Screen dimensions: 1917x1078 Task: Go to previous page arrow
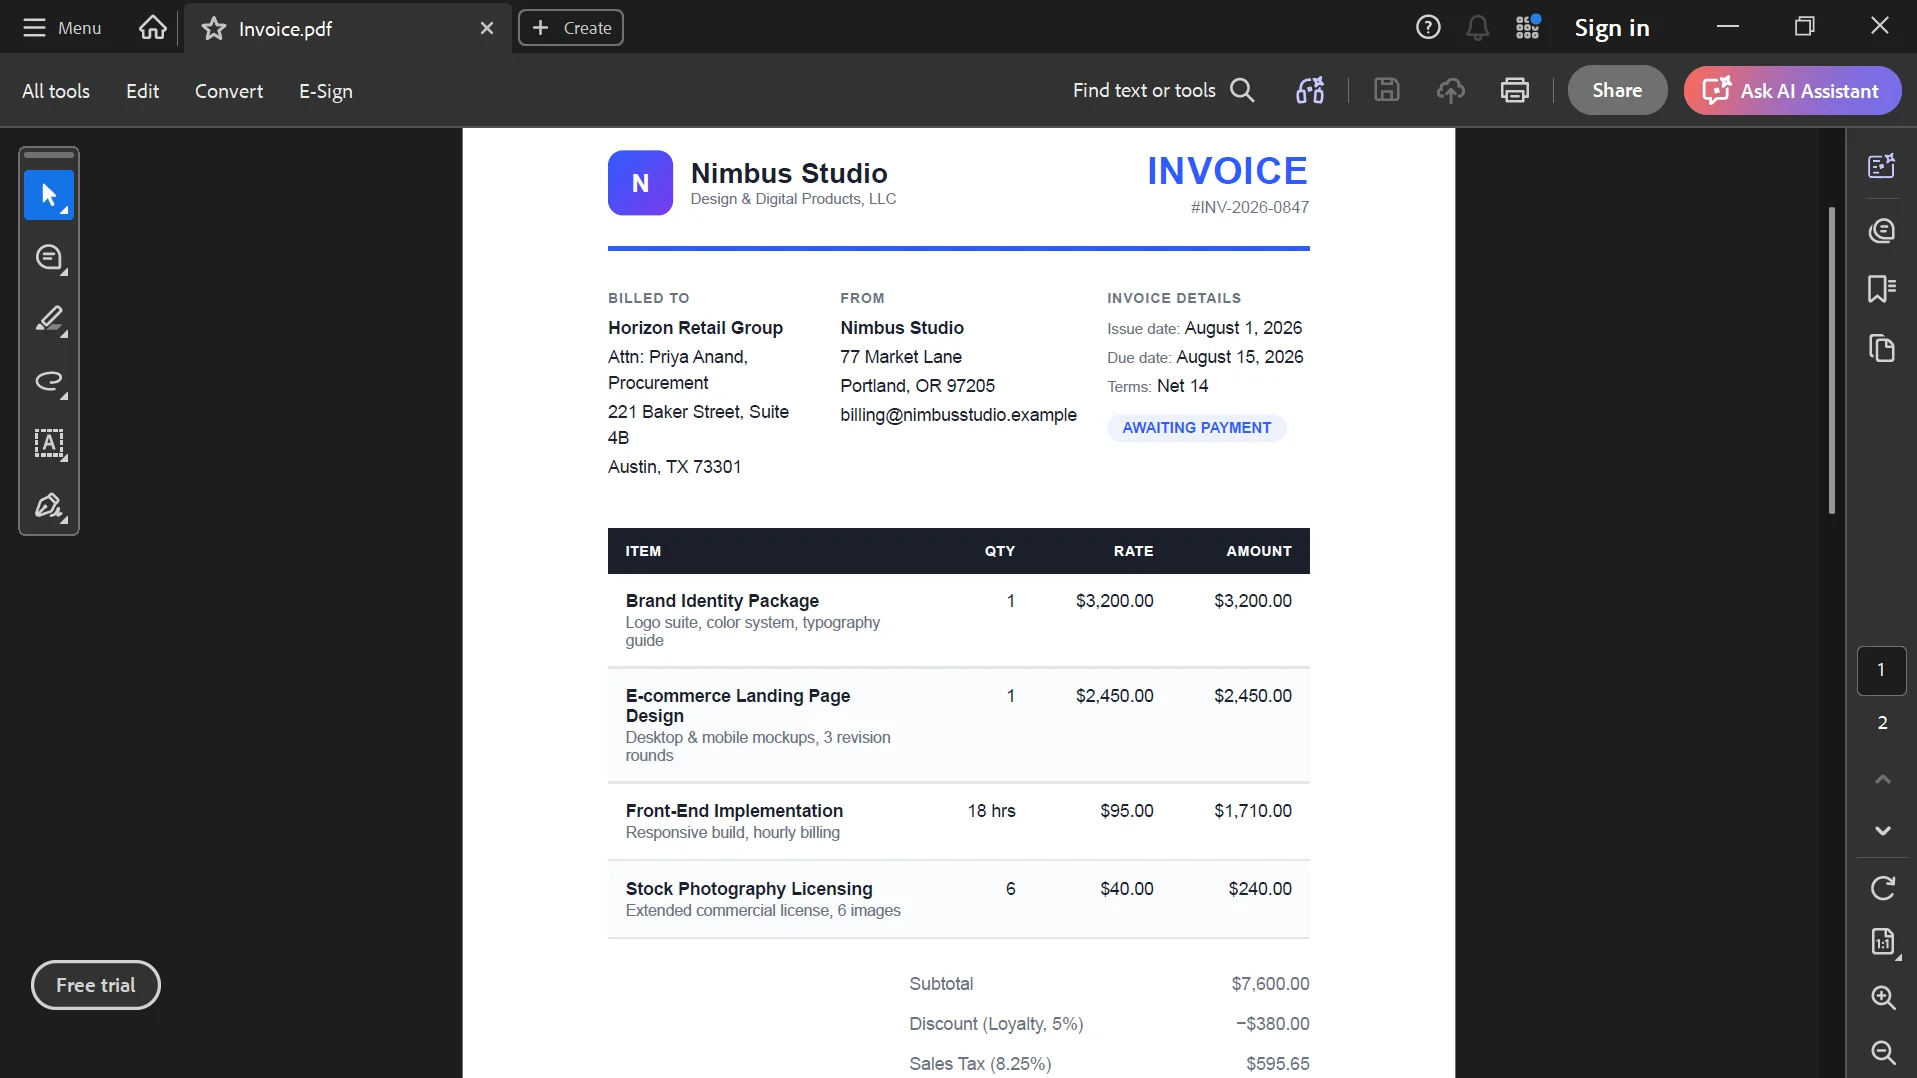click(1882, 779)
